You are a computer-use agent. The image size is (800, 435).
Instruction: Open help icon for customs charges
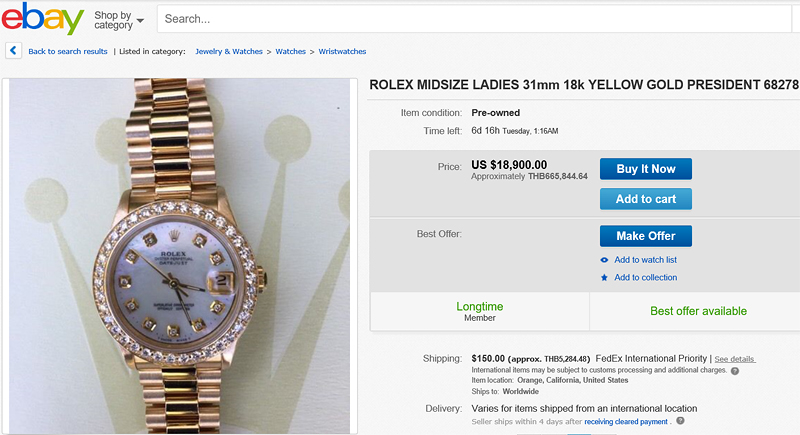click(735, 370)
